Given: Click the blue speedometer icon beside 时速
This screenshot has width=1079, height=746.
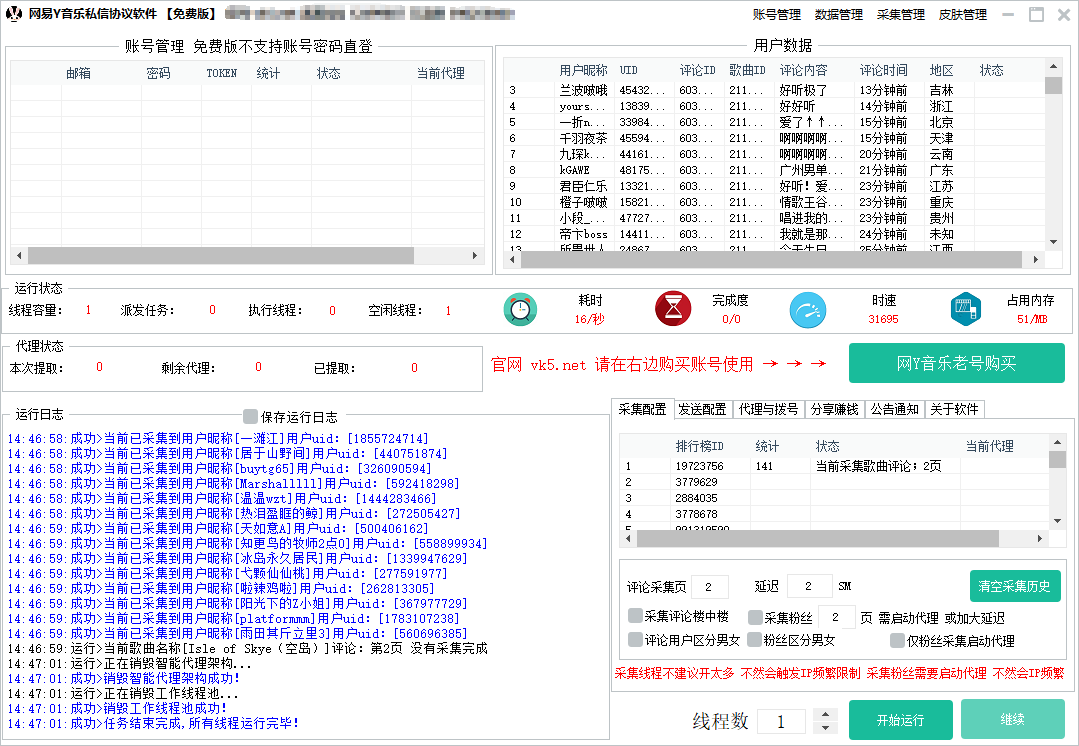Looking at the screenshot, I should pos(808,309).
